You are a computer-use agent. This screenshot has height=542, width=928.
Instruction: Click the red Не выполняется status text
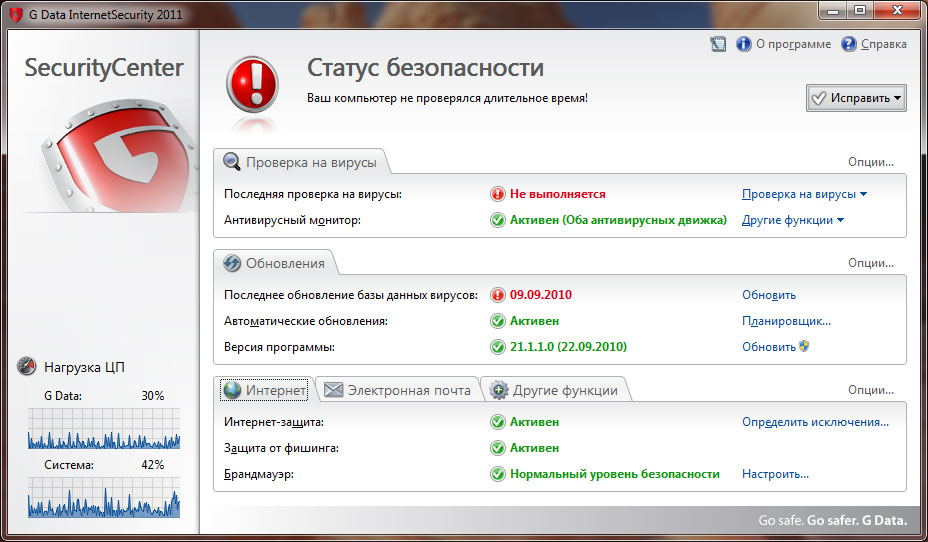(x=558, y=194)
